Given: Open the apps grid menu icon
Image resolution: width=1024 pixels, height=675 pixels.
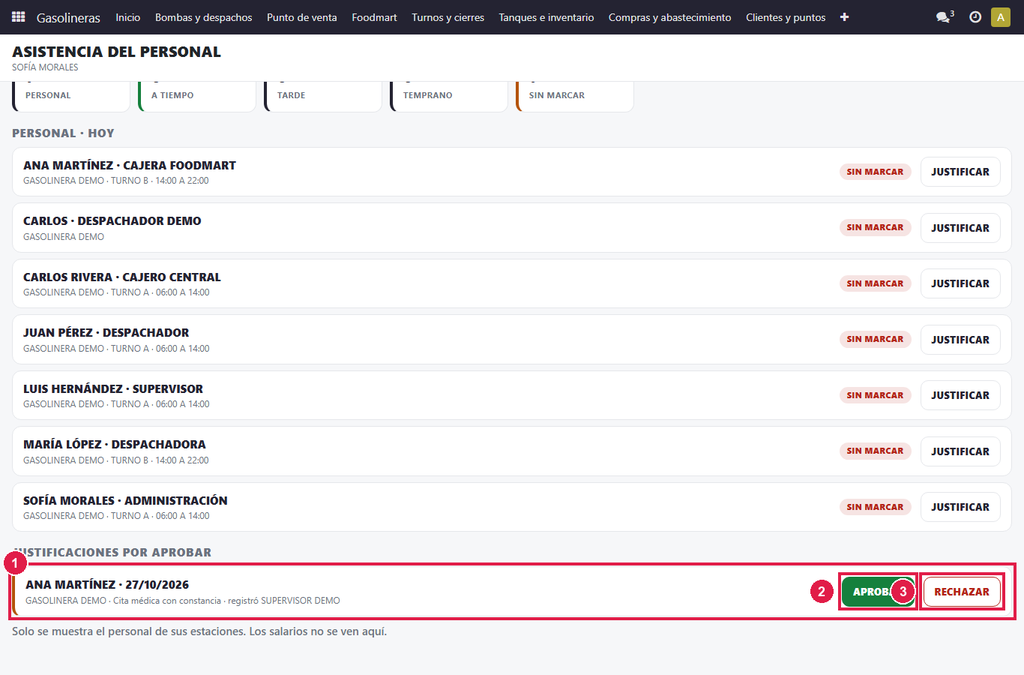Looking at the screenshot, I should coord(18,17).
